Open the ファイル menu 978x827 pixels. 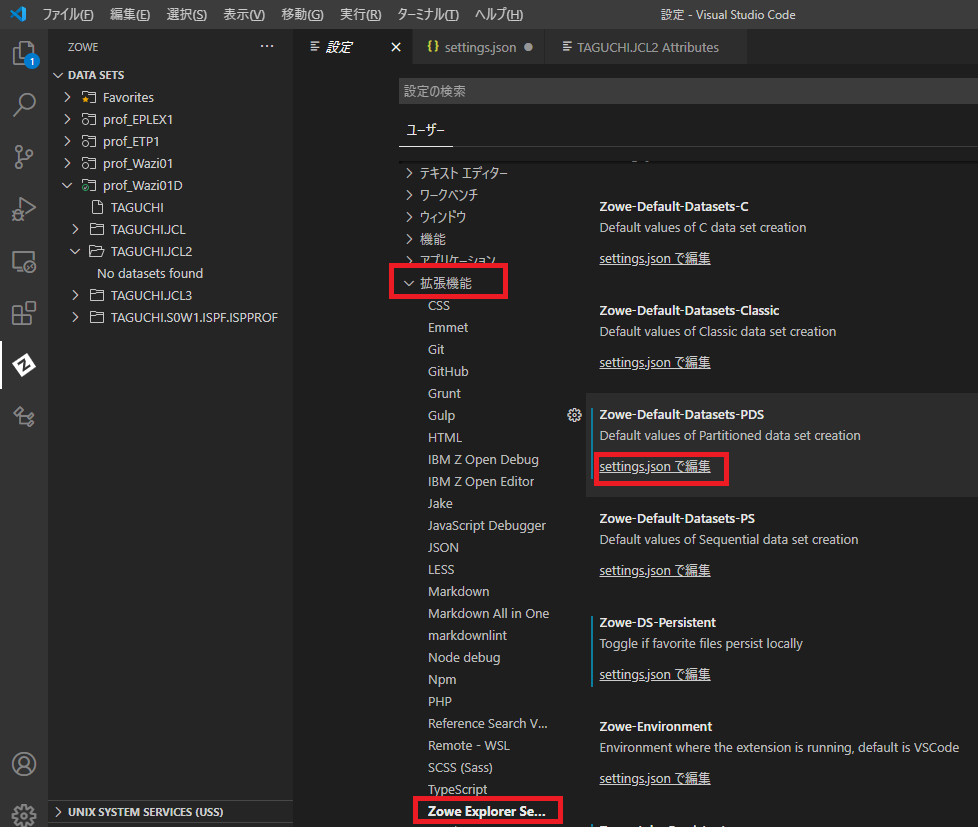point(68,14)
